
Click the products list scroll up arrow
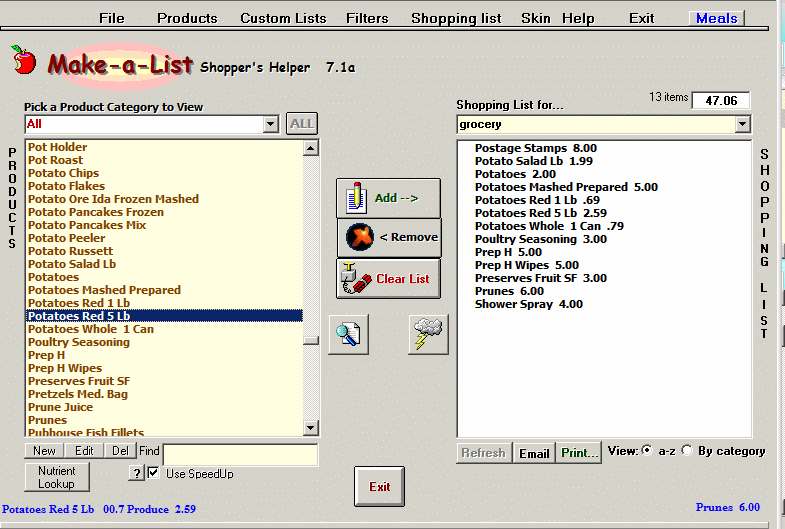click(x=311, y=148)
